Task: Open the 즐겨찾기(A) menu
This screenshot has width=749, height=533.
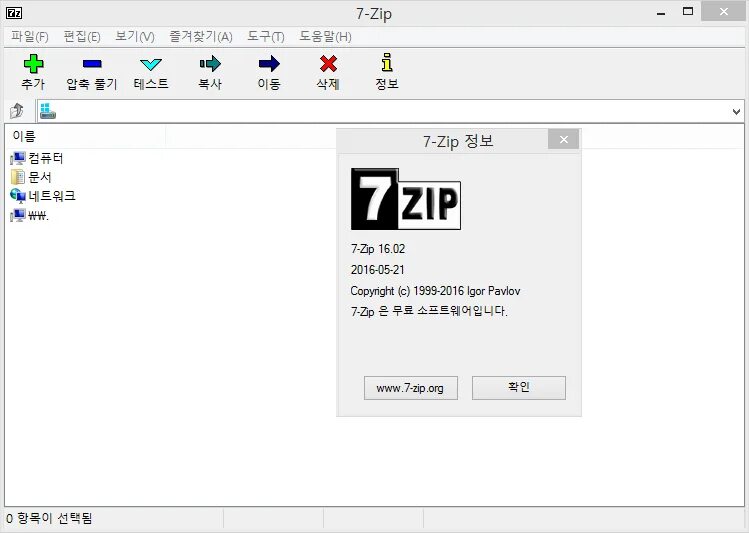Action: point(201,37)
